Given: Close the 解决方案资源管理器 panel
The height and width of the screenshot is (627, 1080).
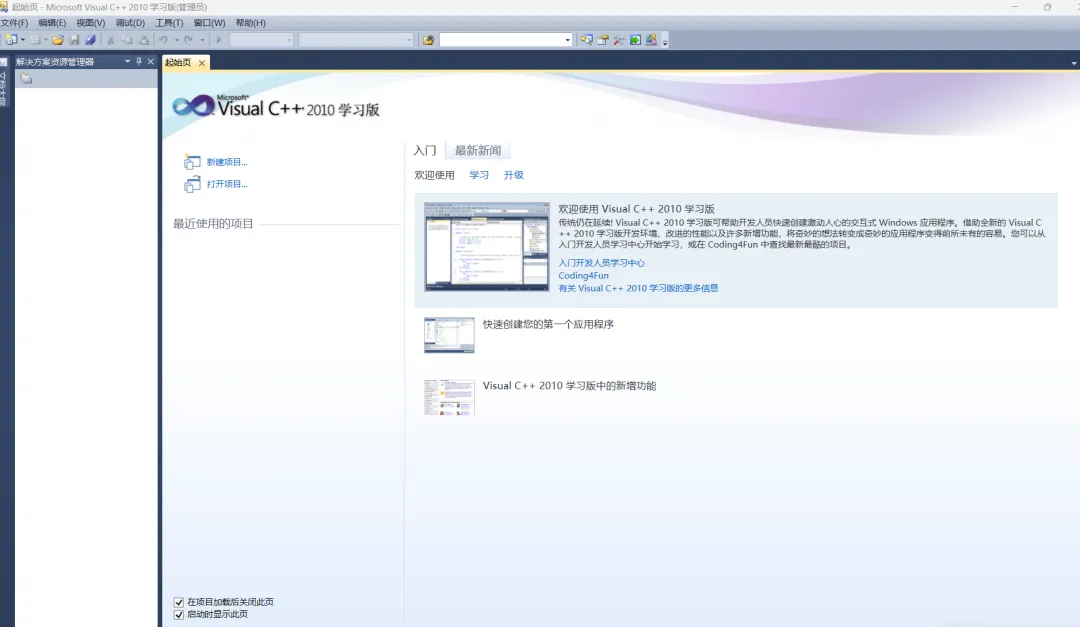Looking at the screenshot, I should (x=151, y=61).
